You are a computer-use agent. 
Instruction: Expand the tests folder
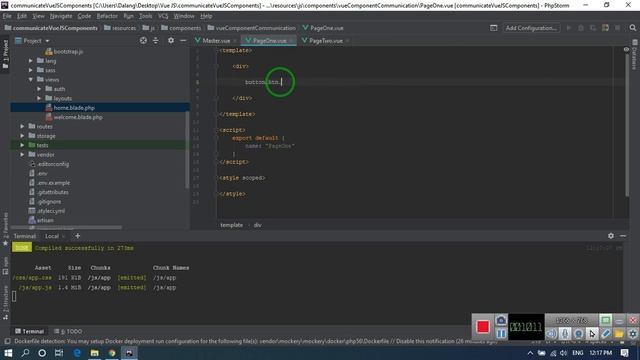click(x=22, y=145)
